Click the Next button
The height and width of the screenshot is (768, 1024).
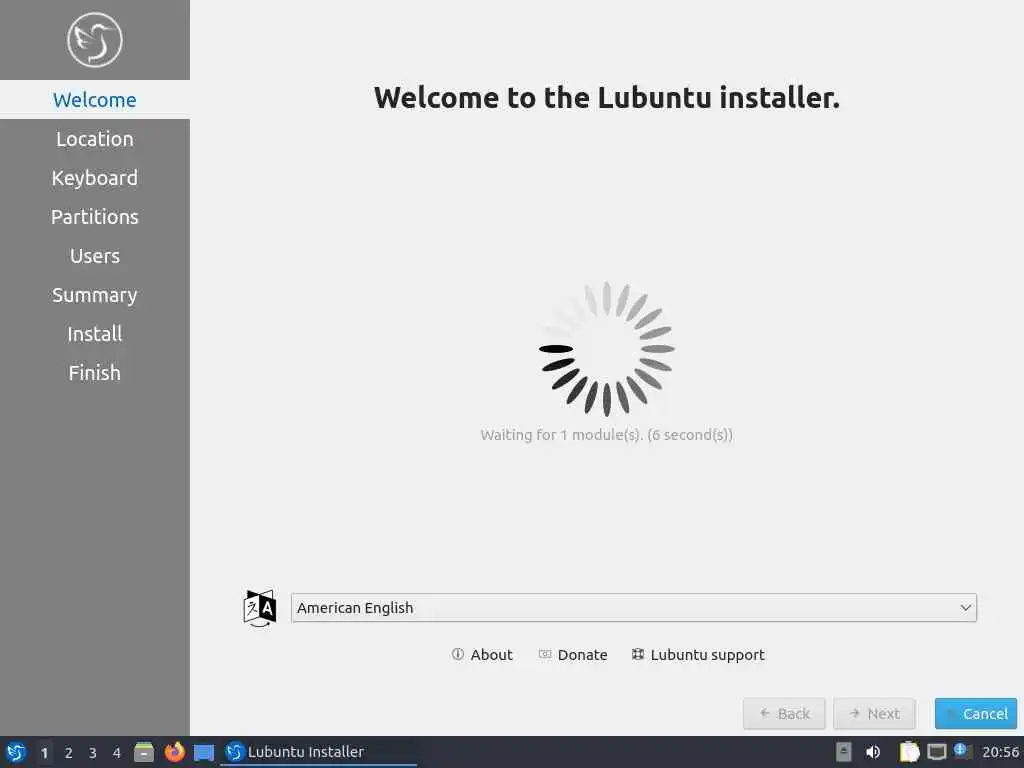[x=874, y=714]
